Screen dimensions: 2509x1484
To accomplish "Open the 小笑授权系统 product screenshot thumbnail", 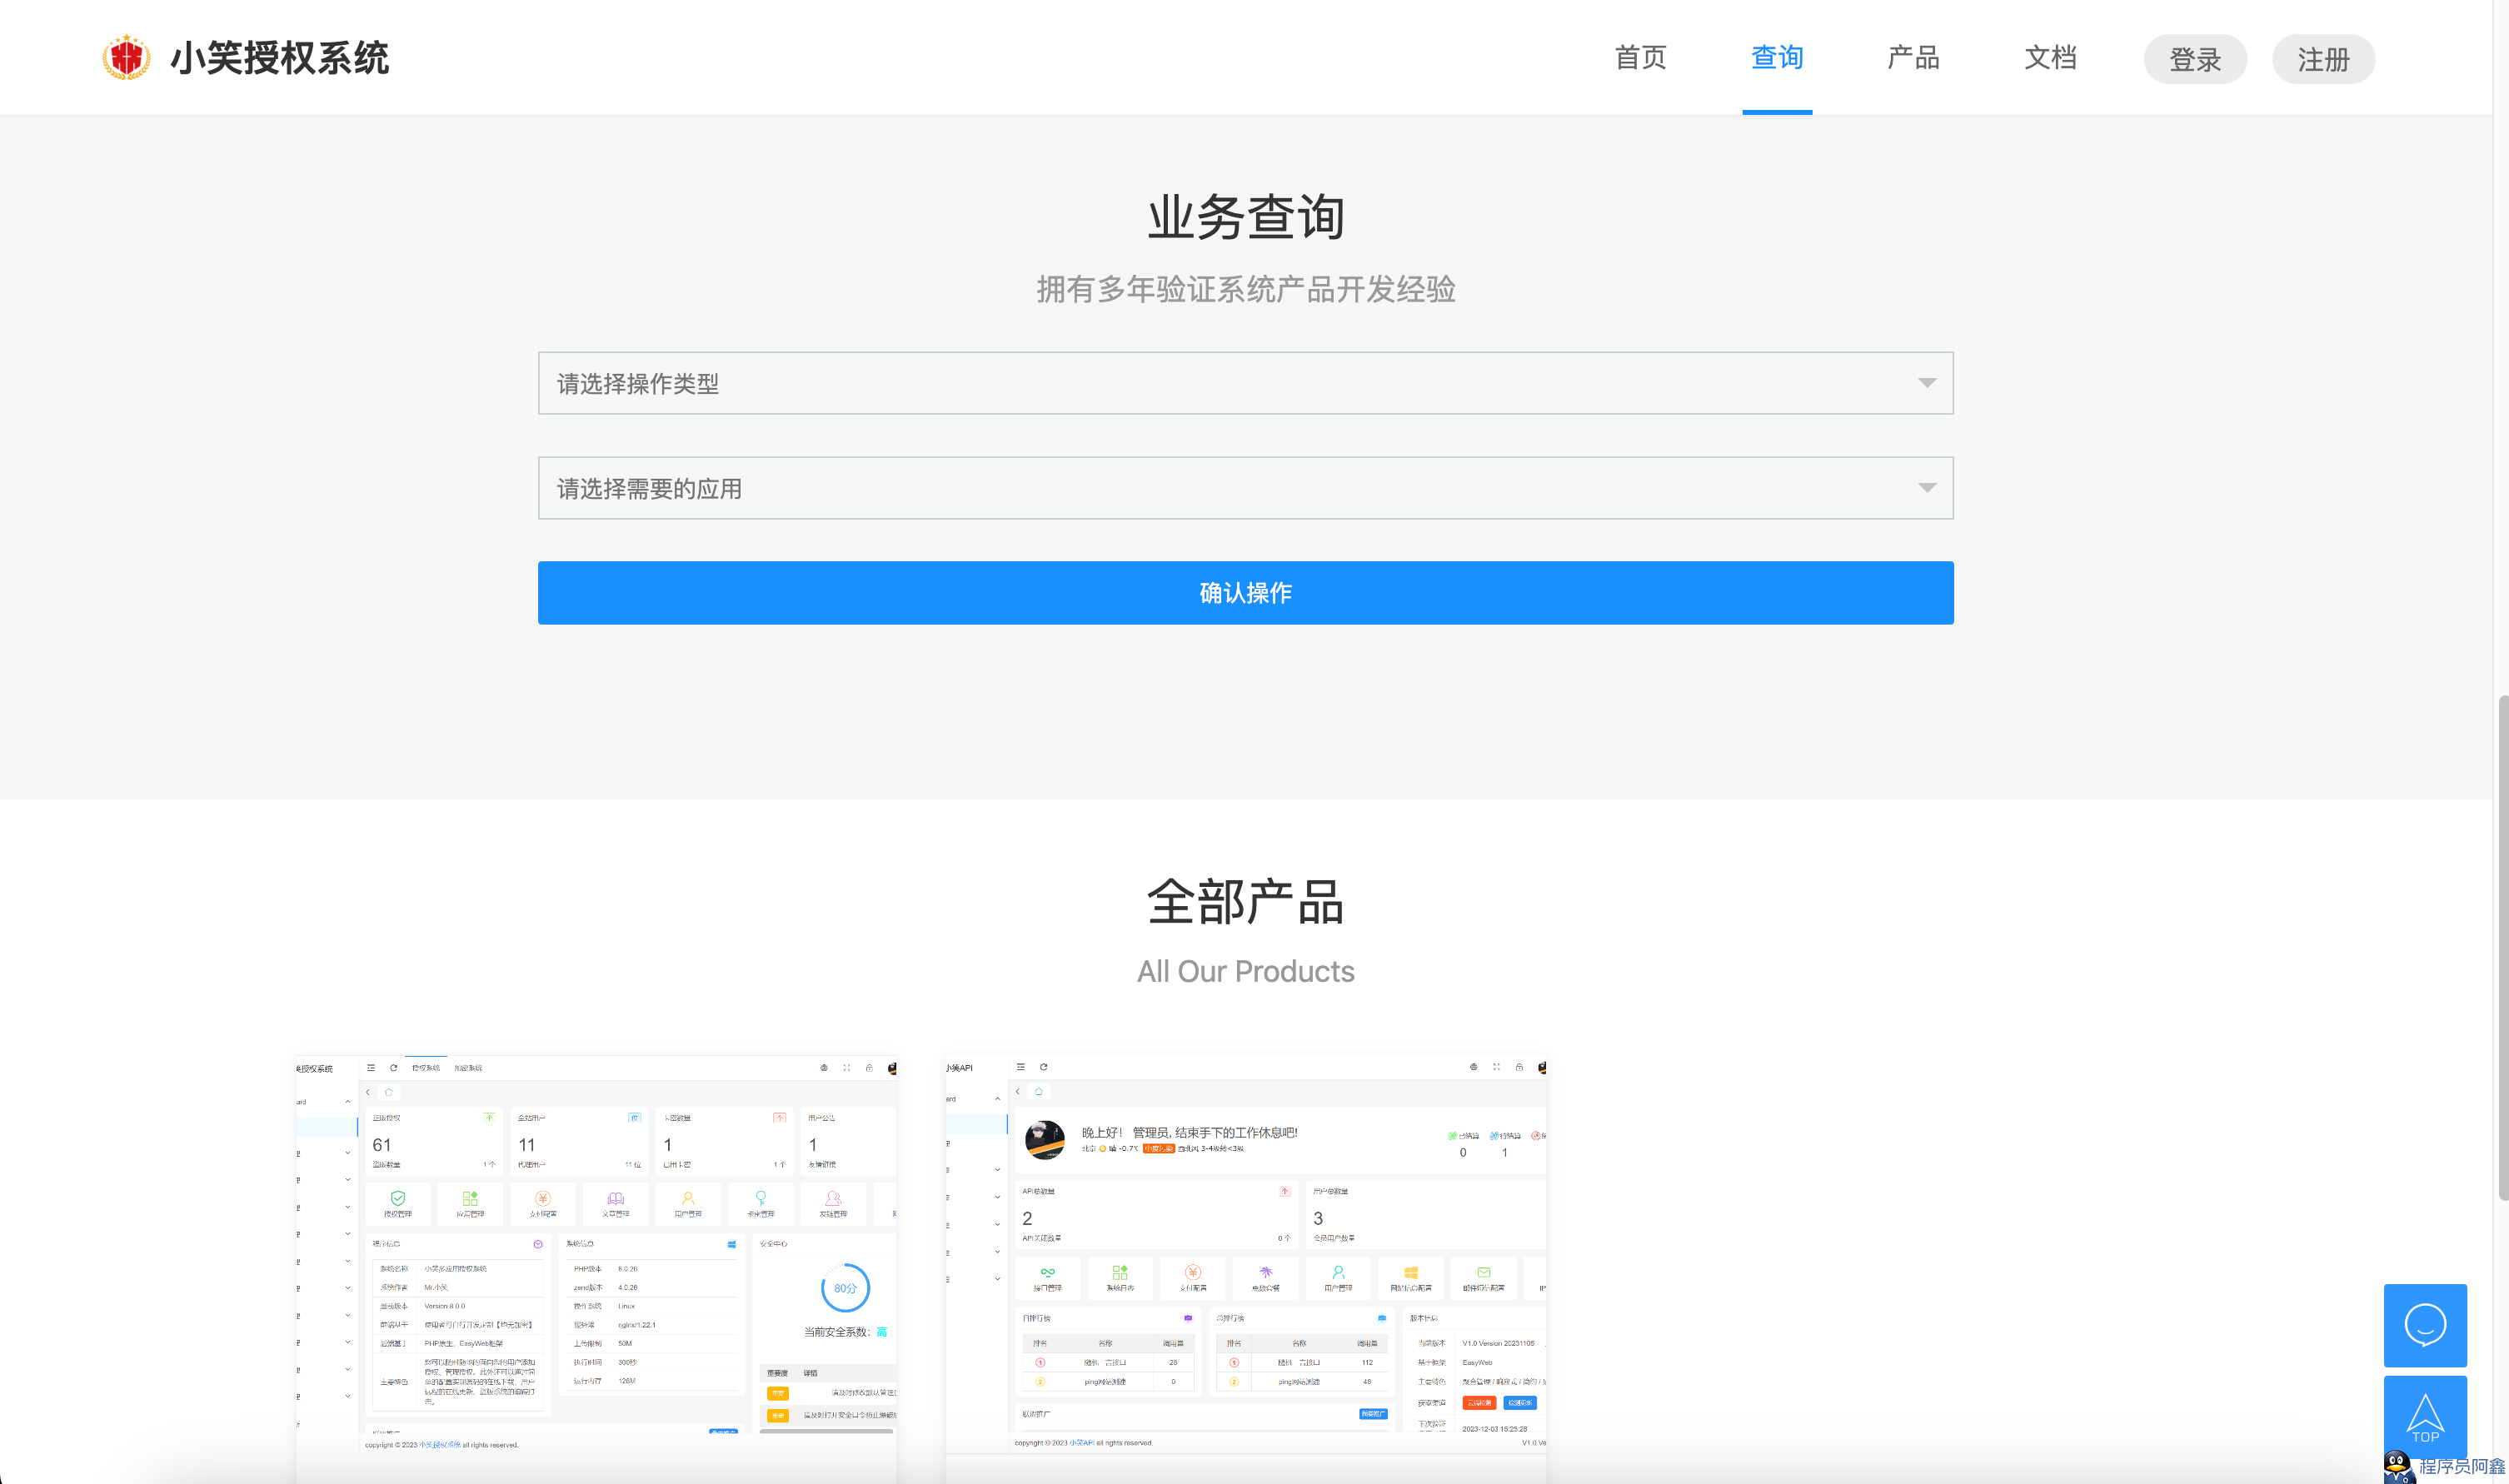I will point(596,1268).
